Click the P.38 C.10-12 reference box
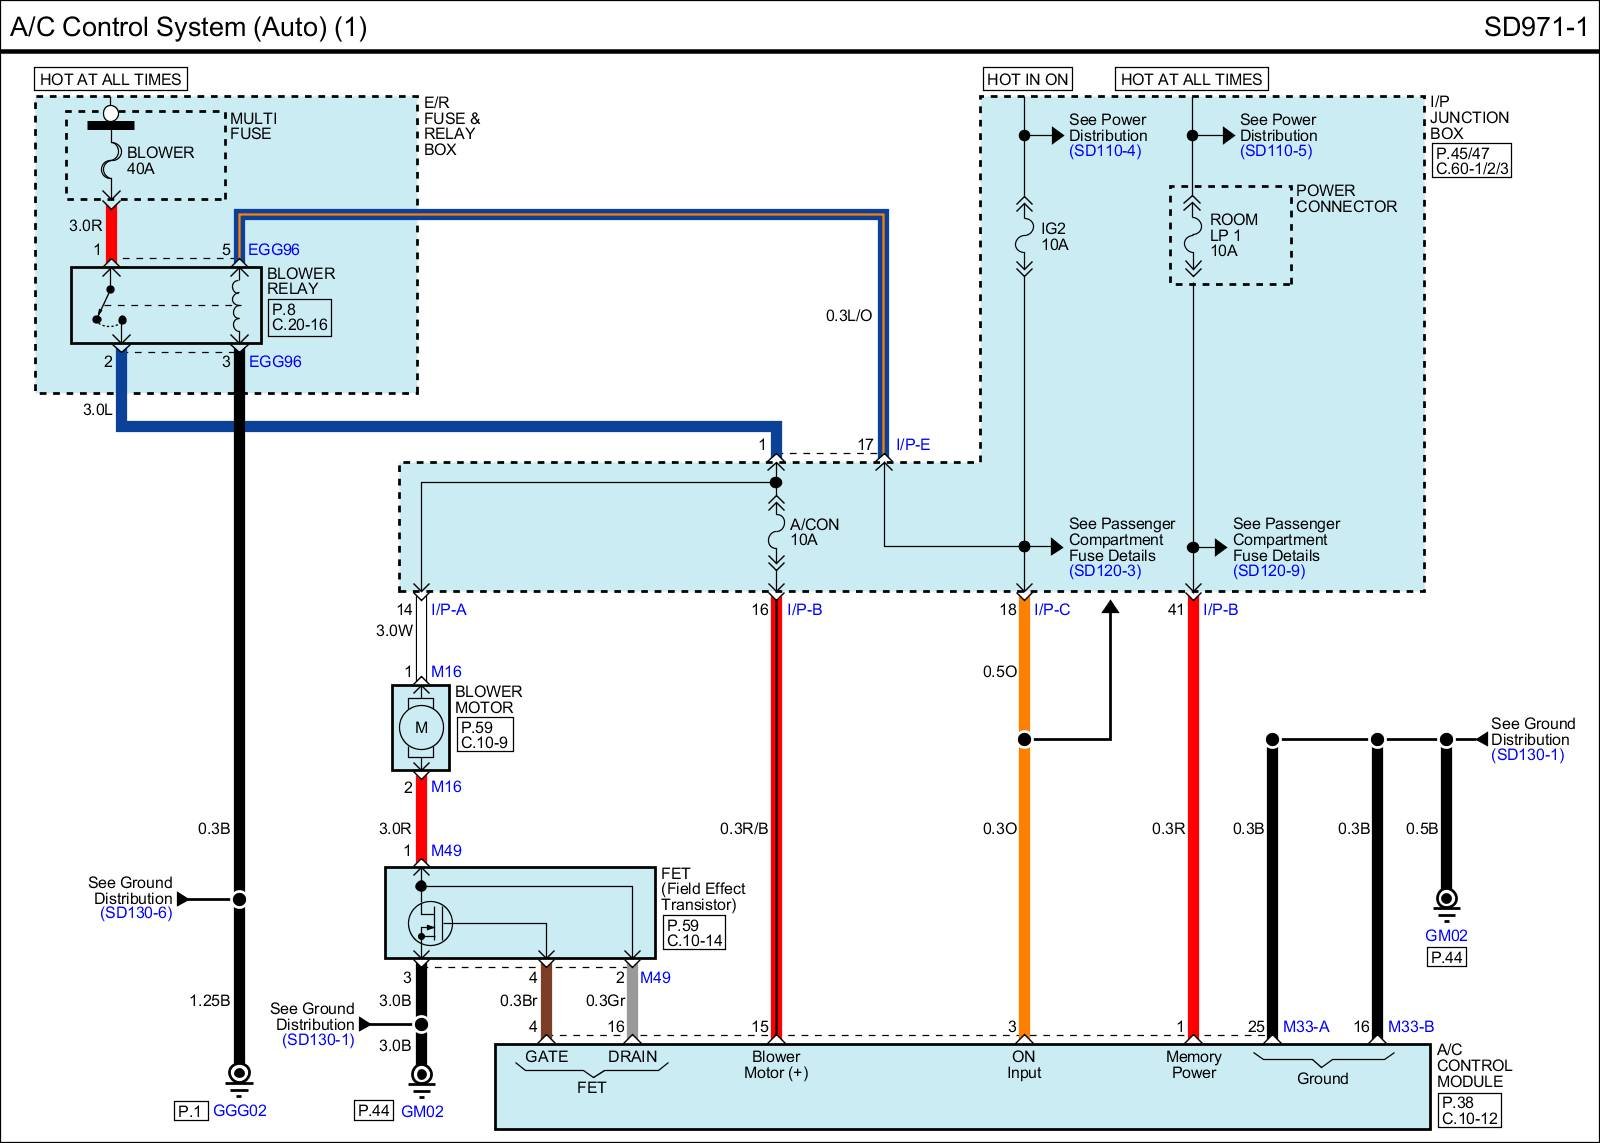1600x1143 pixels. (1469, 1109)
